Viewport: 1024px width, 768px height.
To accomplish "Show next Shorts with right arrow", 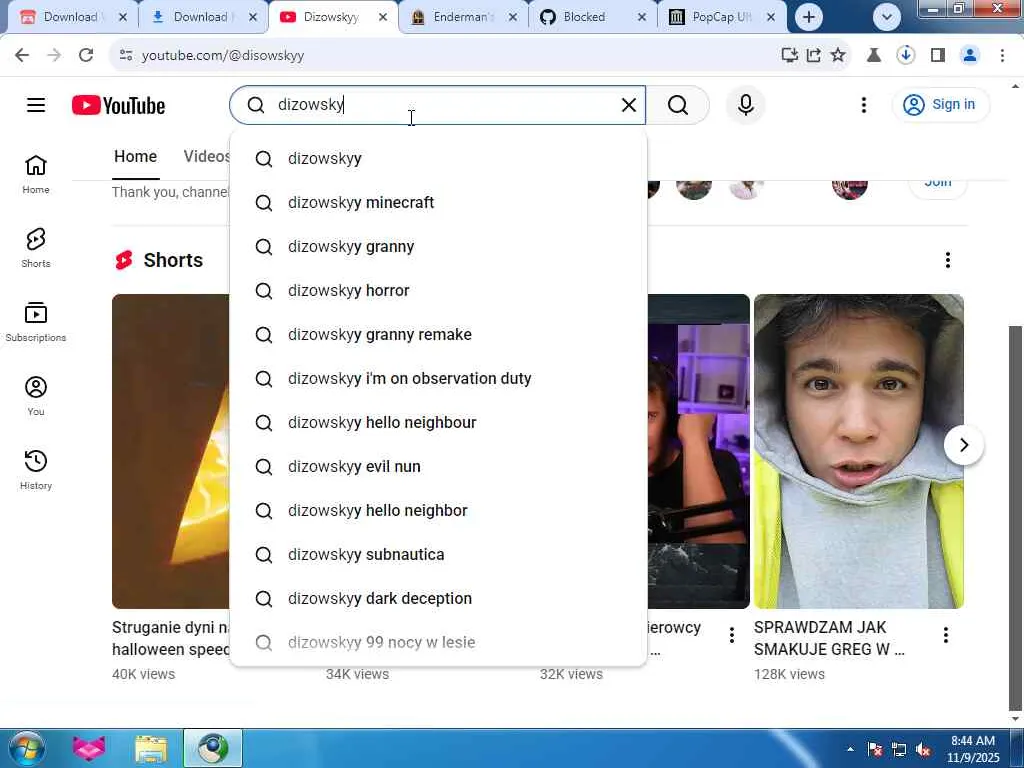I will tap(963, 445).
